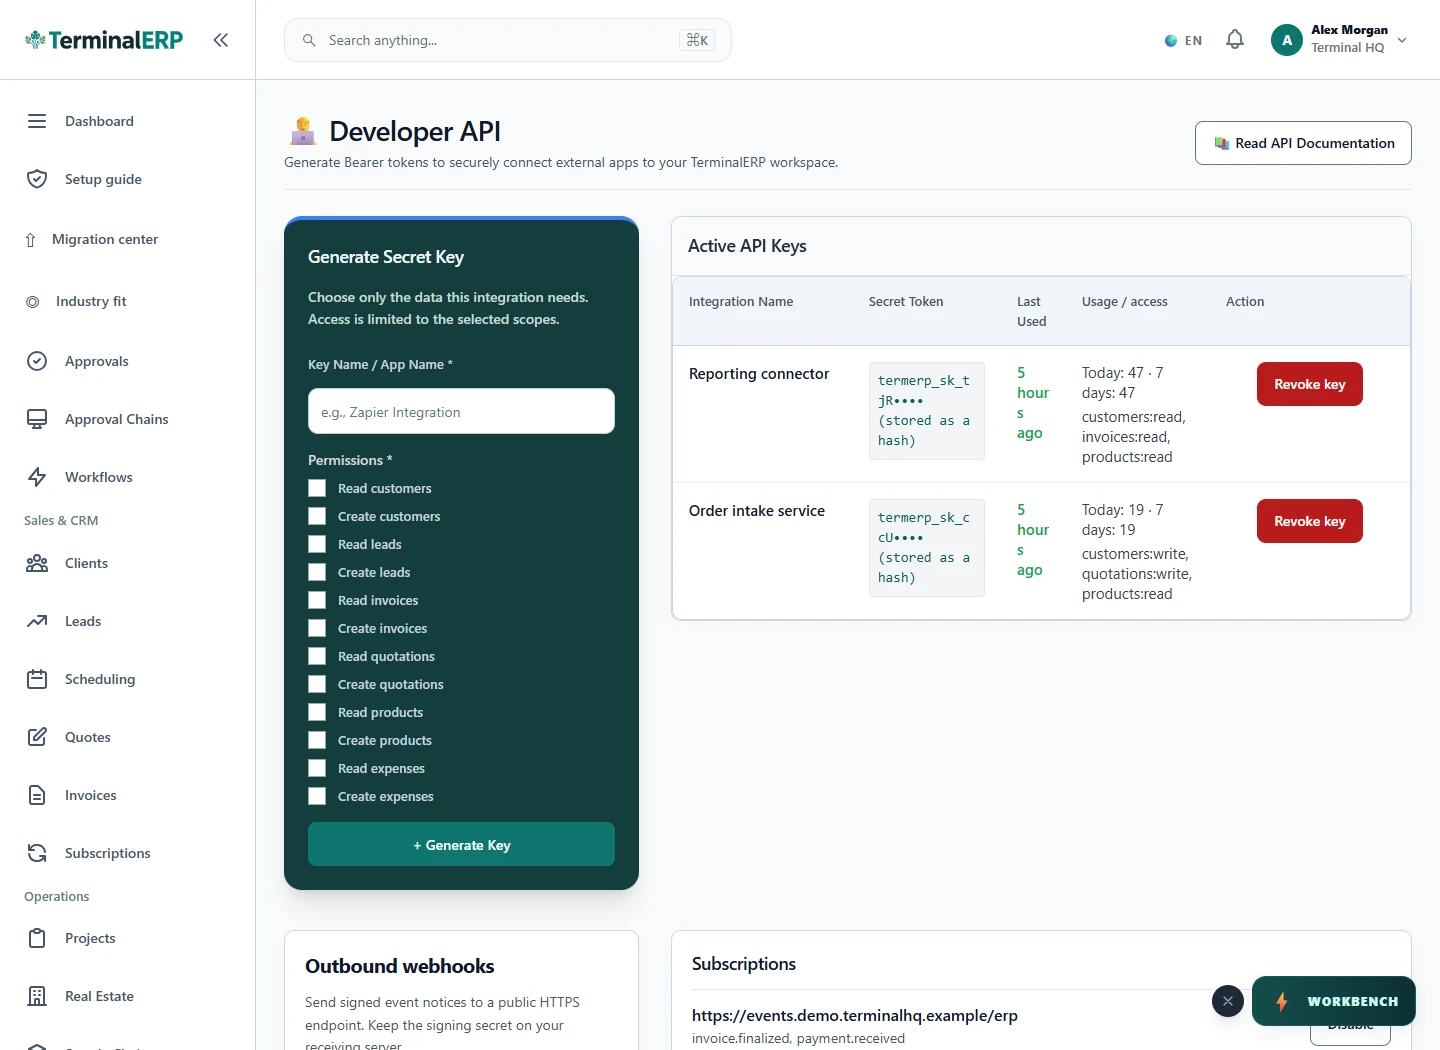The width and height of the screenshot is (1440, 1050).
Task: Click the Leads trending icon
Action: (x=37, y=621)
